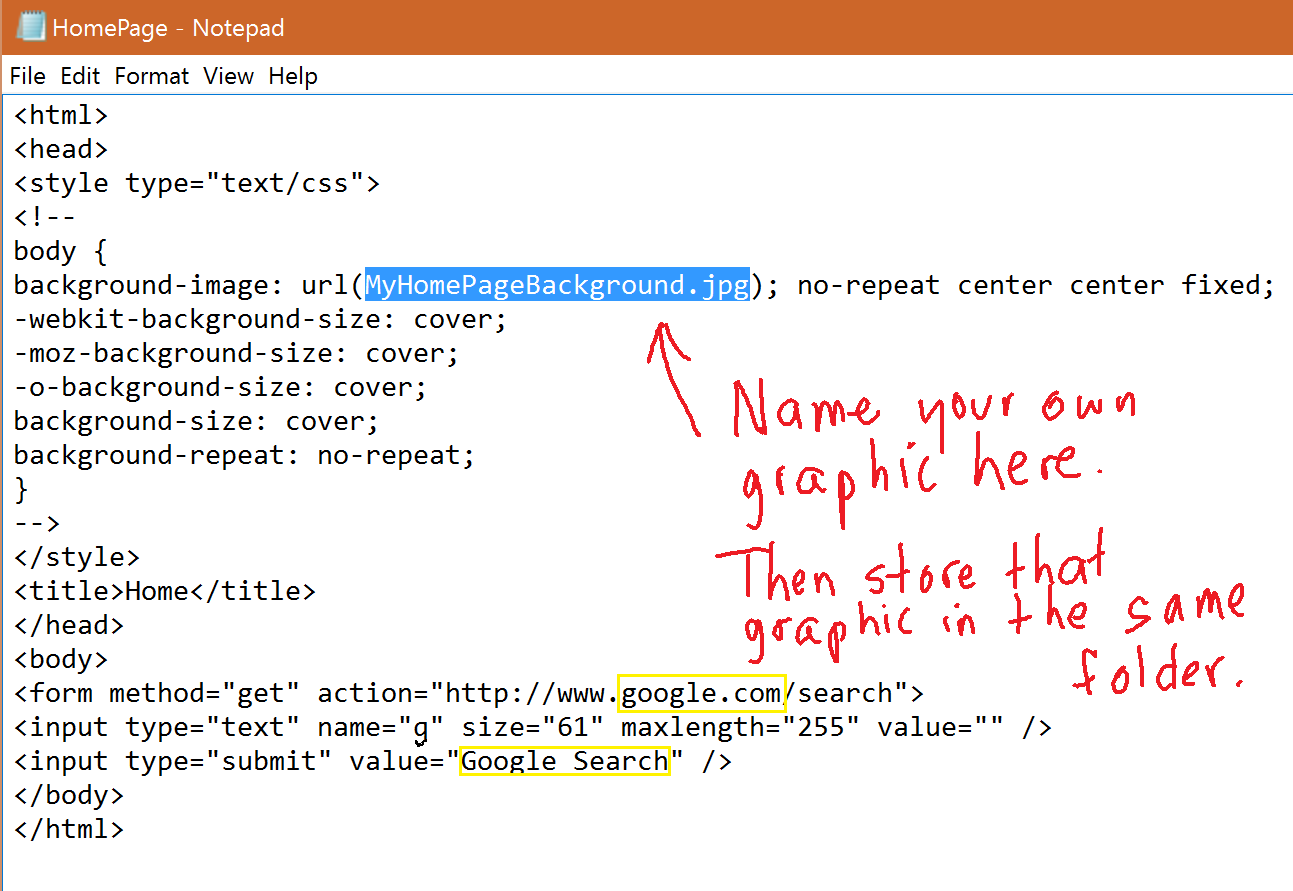Click the <!-- comment opening line
1293x891 pixels.
[x=45, y=218]
